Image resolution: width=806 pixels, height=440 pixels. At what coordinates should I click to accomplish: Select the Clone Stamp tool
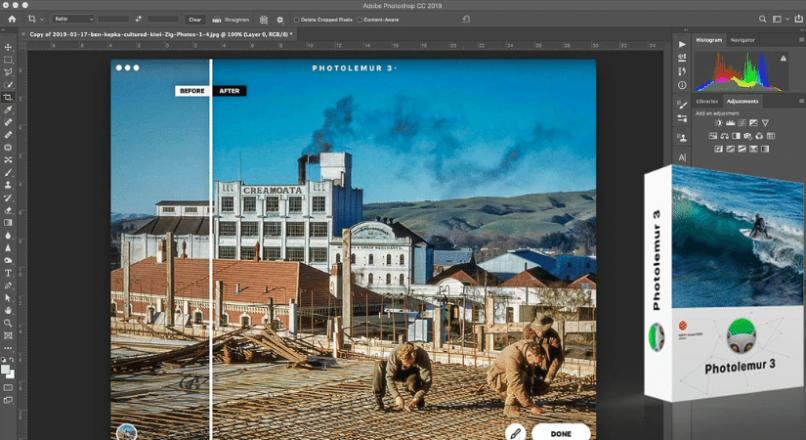pos(8,185)
